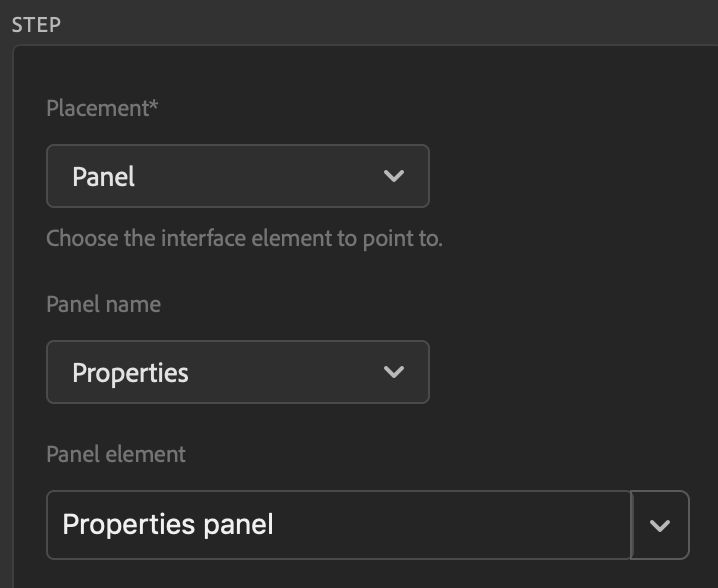Viewport: 718px width, 588px height.
Task: Click the divider beside the Panel element arrow
Action: tap(632, 524)
